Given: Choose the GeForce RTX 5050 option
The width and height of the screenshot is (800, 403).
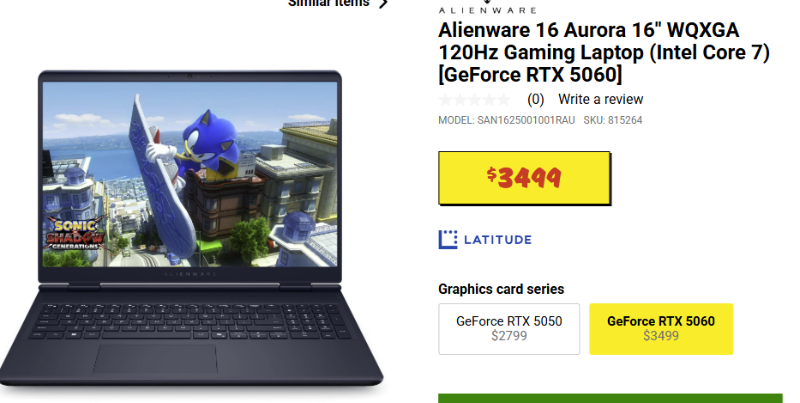Looking at the screenshot, I should tap(509, 329).
